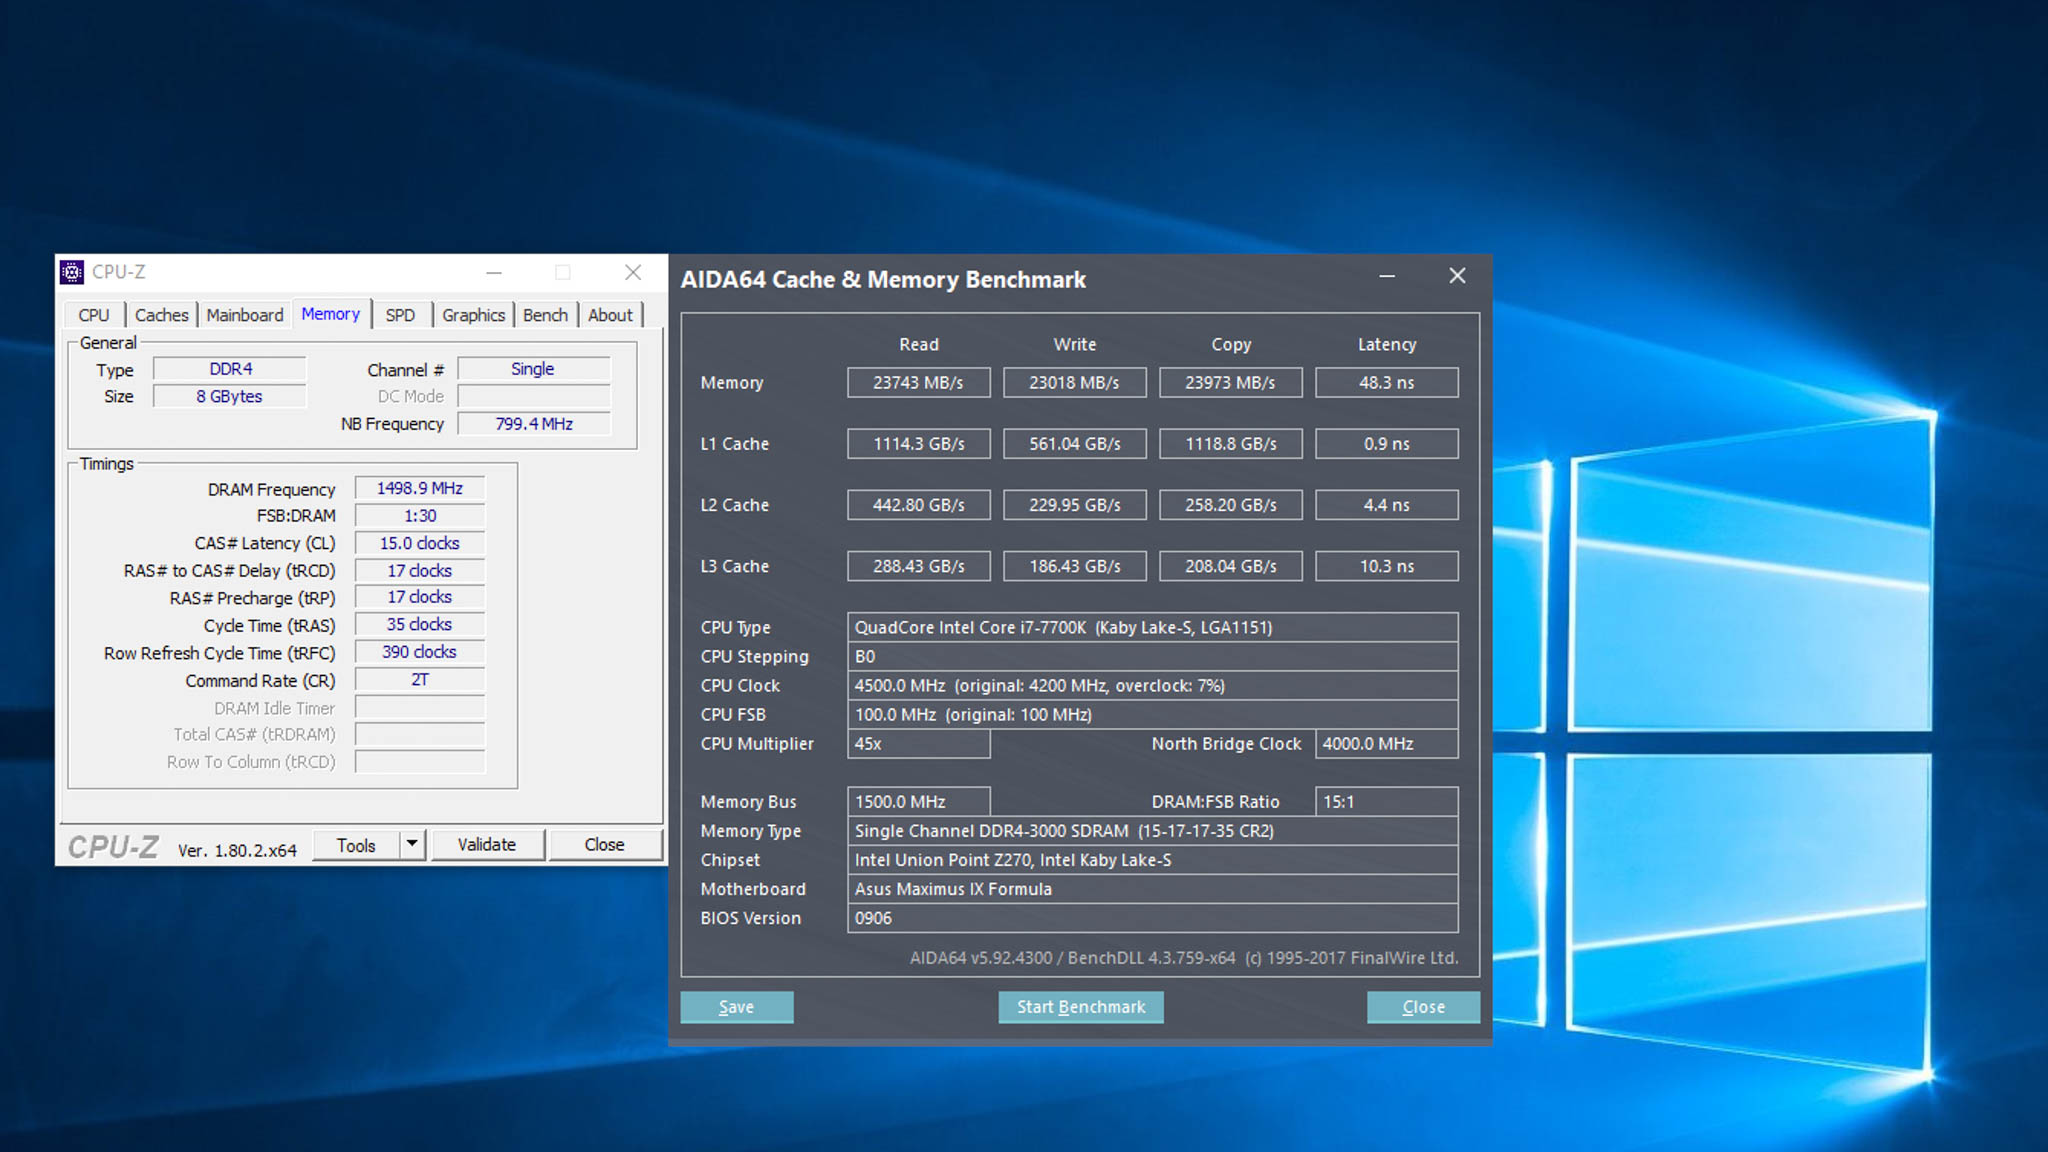Image resolution: width=2048 pixels, height=1152 pixels.
Task: Open the CPU tab in CPU-Z
Action: click(x=94, y=315)
